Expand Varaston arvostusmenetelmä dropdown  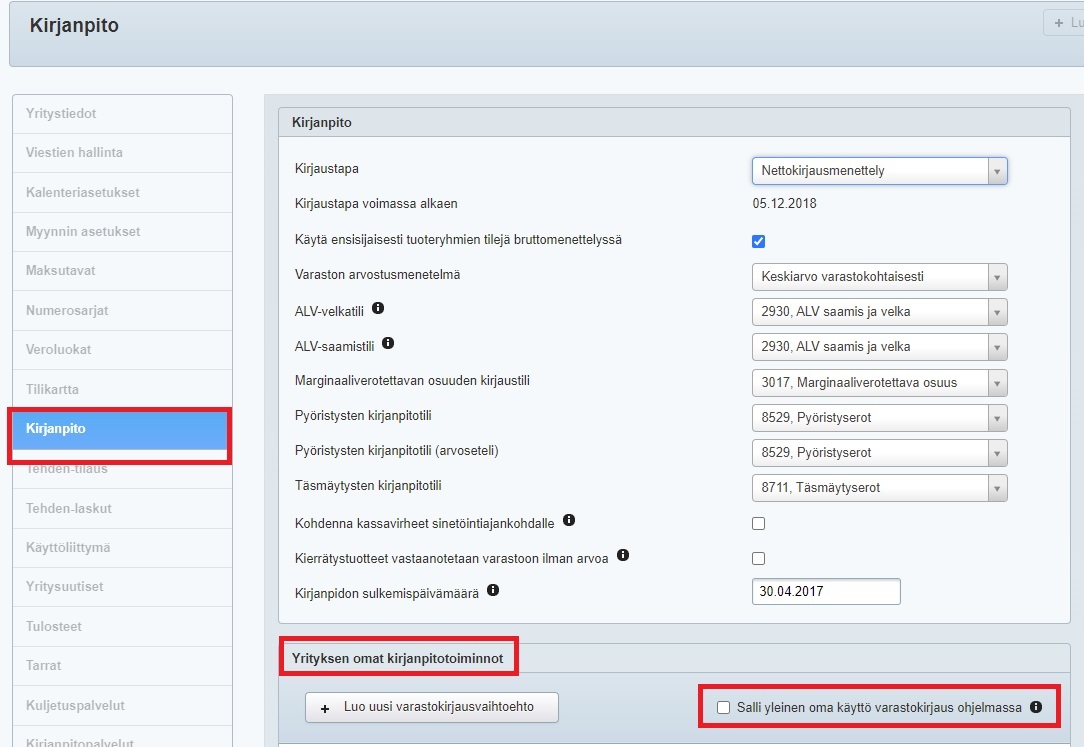(878, 276)
